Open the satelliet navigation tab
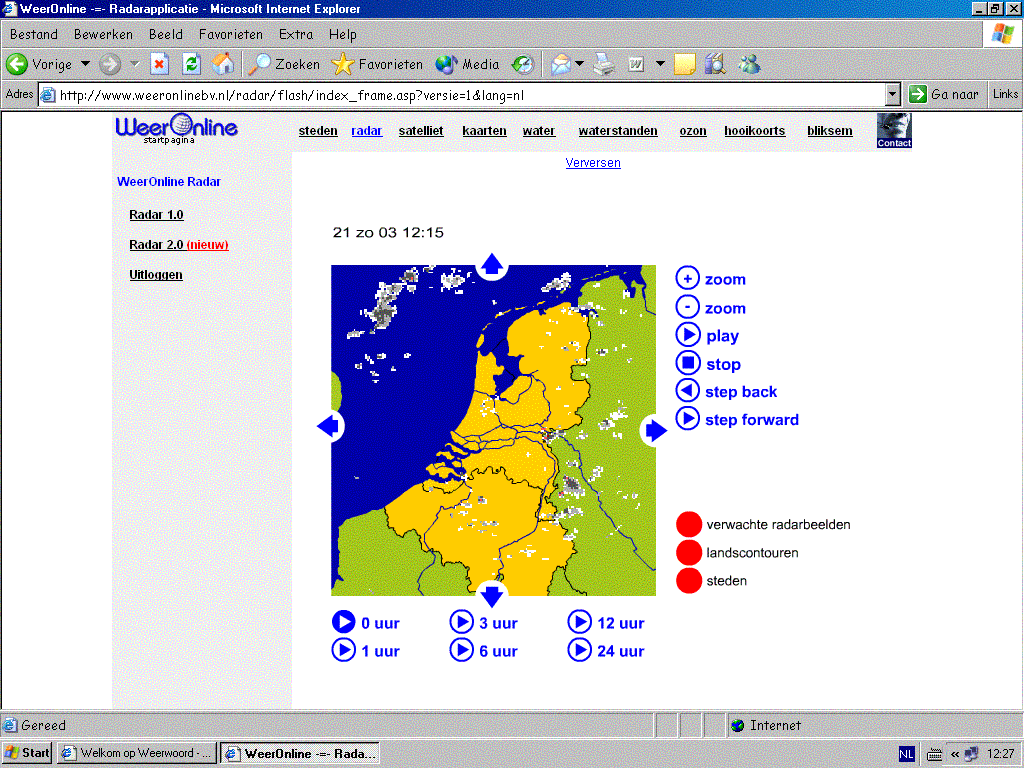 point(421,131)
